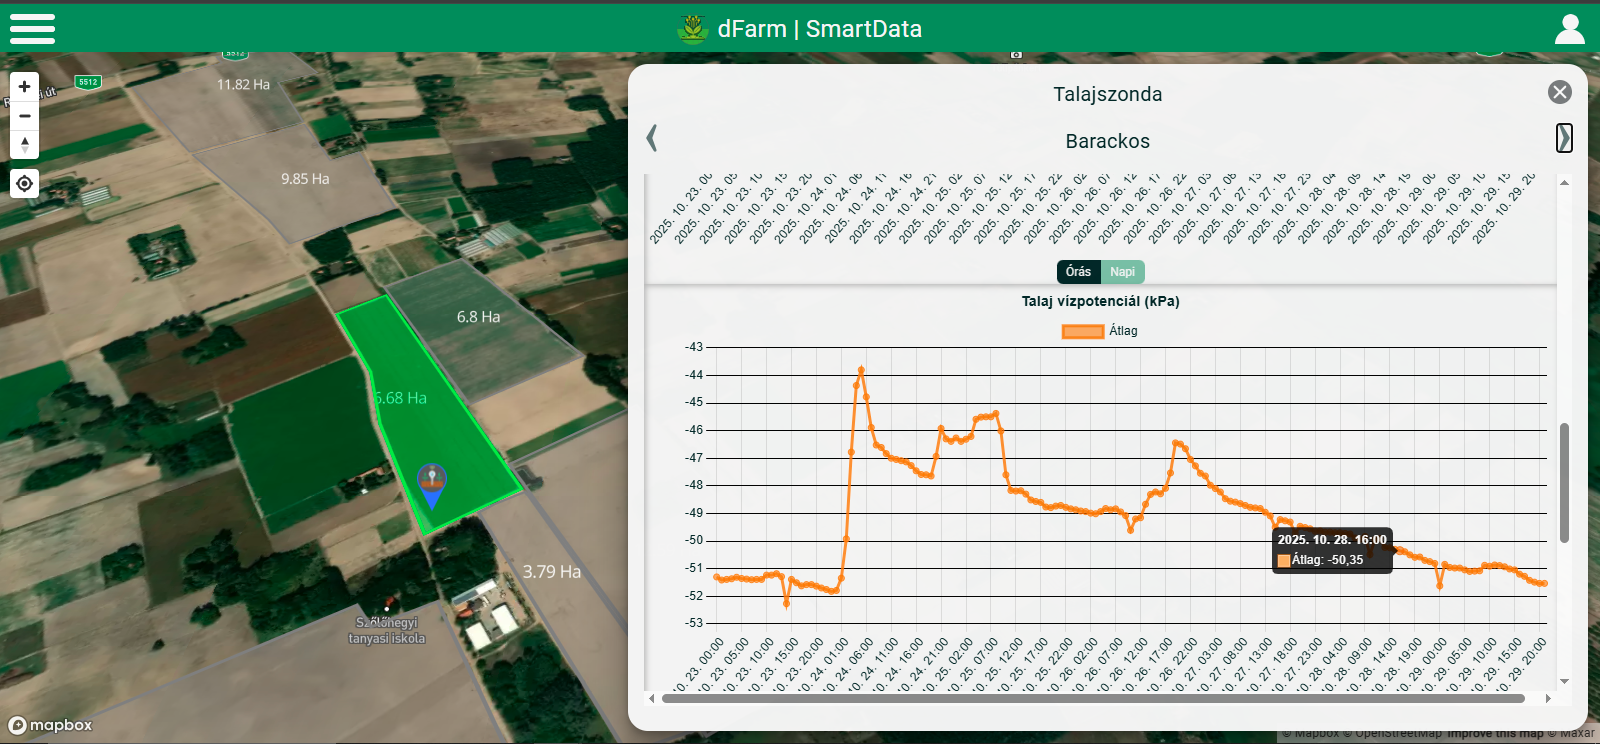Switch chart to Órás hourly view

pyautogui.click(x=1078, y=272)
